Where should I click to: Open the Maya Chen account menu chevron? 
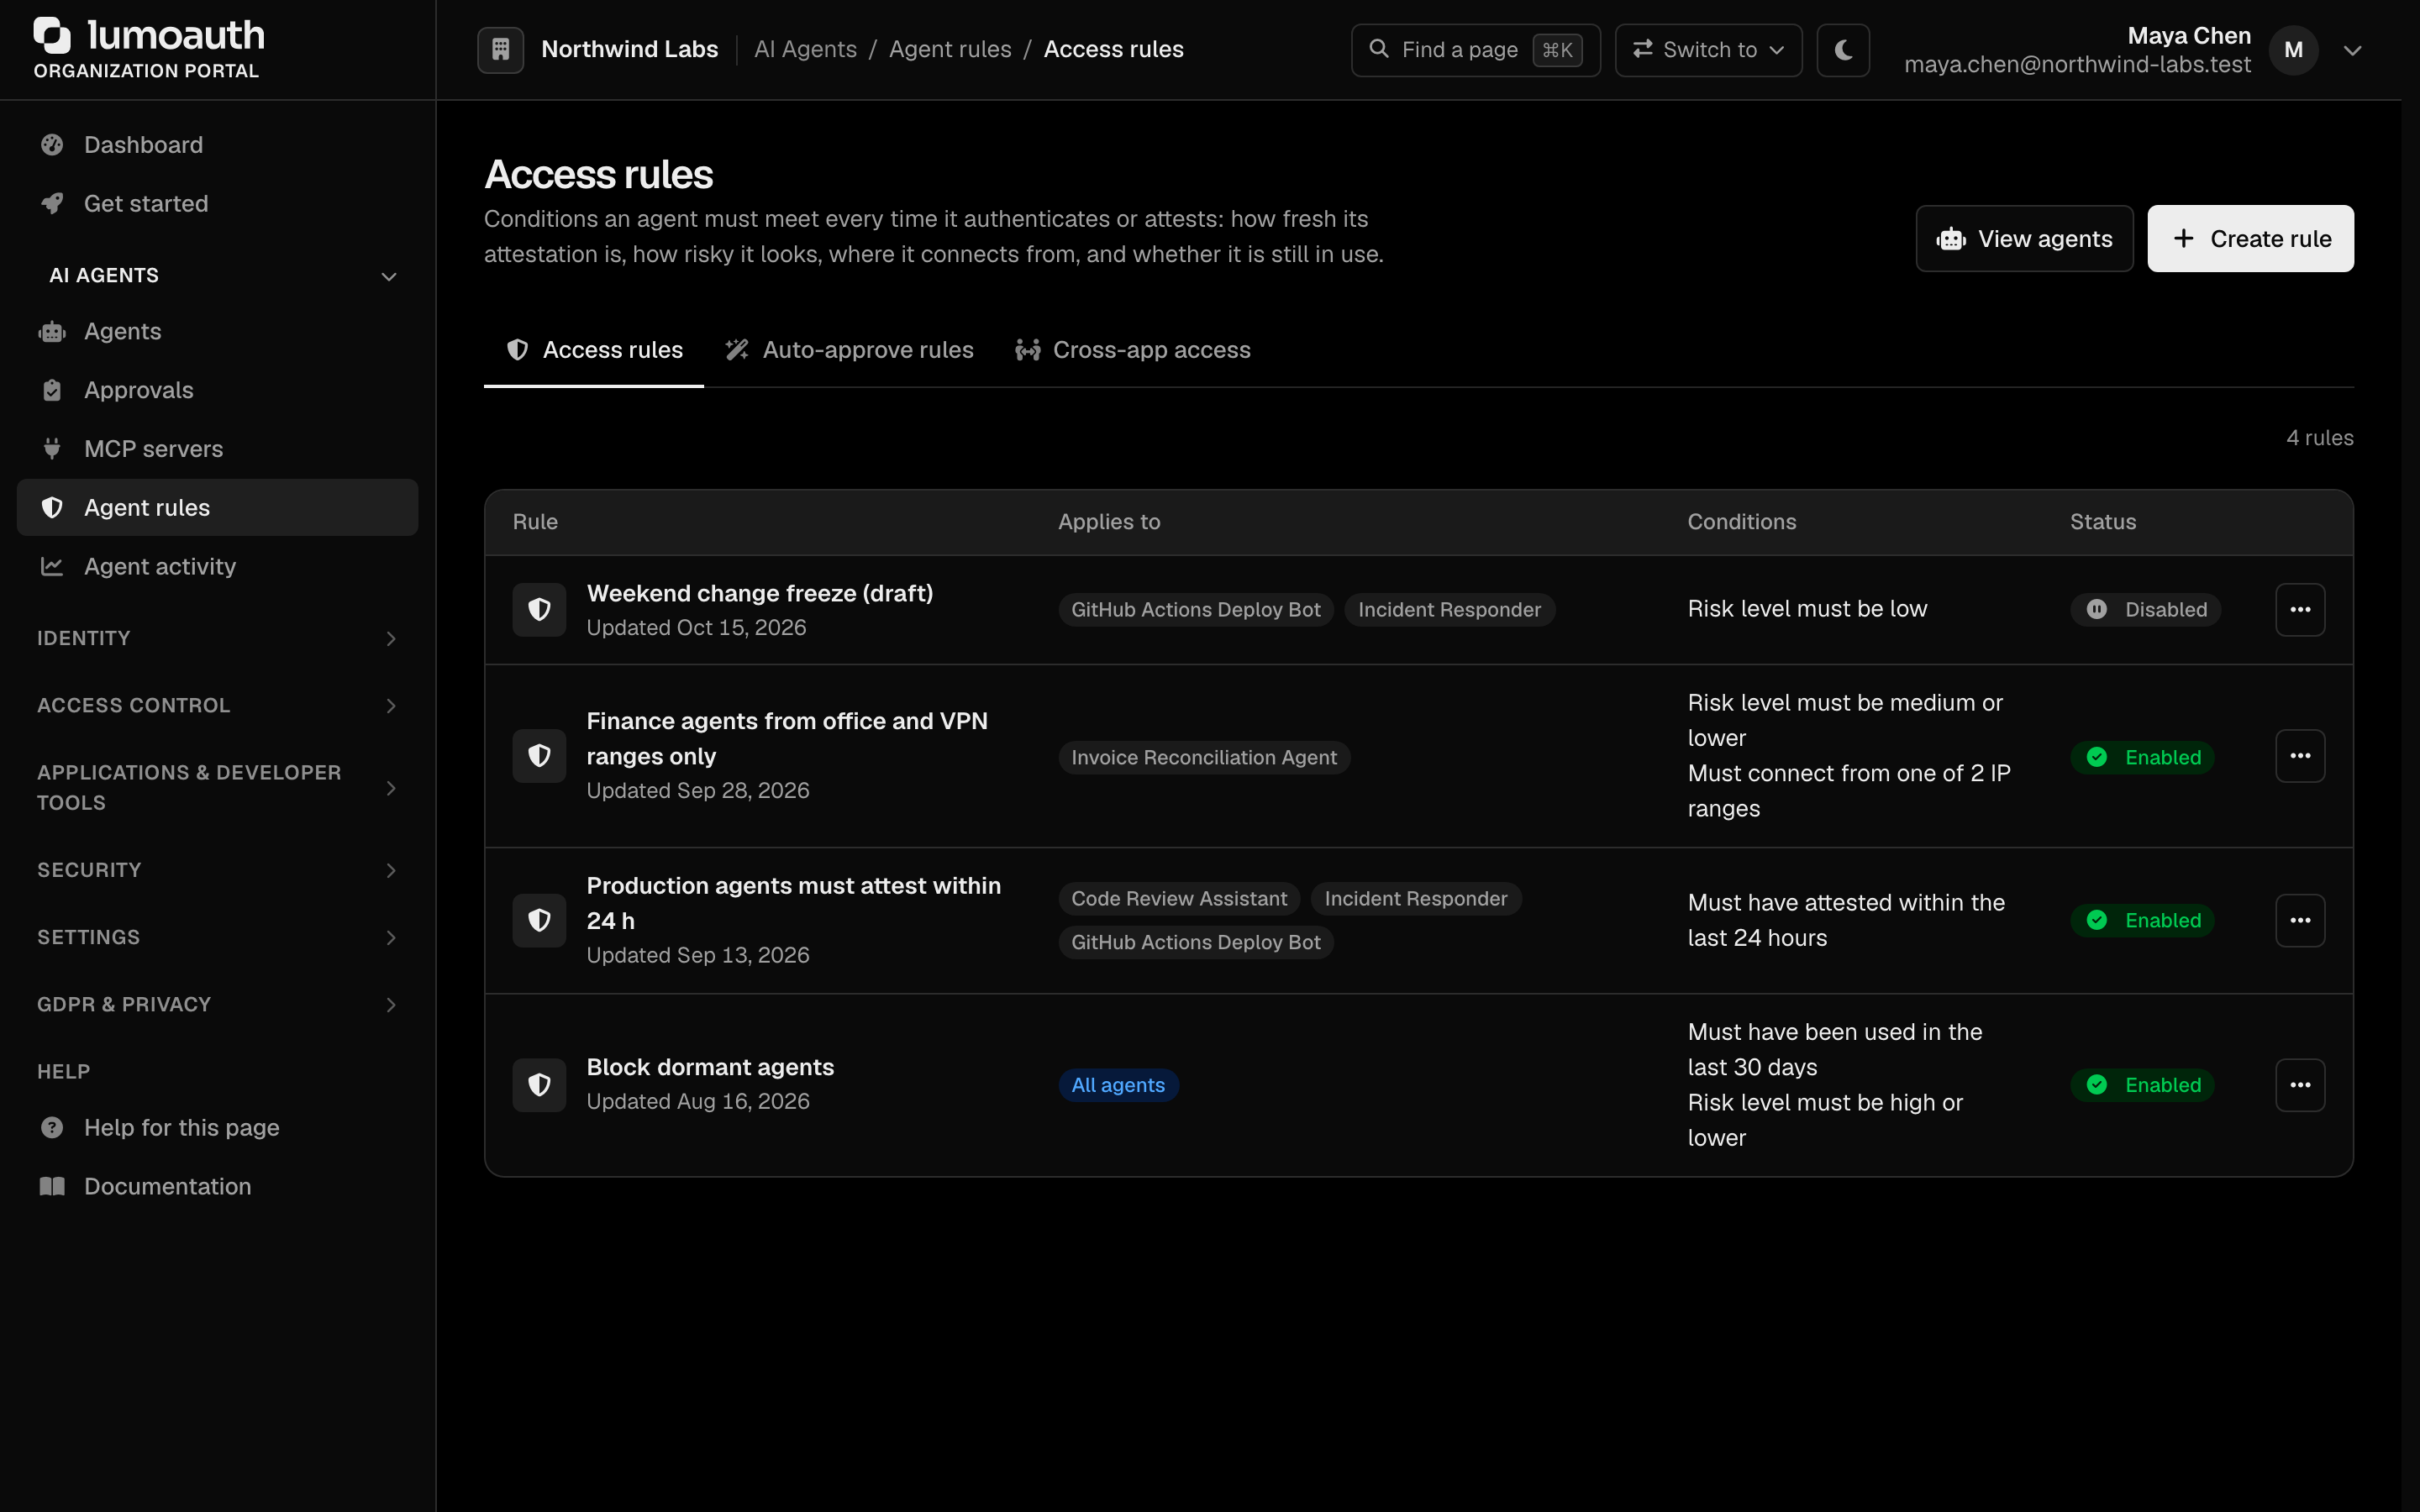pos(2352,50)
